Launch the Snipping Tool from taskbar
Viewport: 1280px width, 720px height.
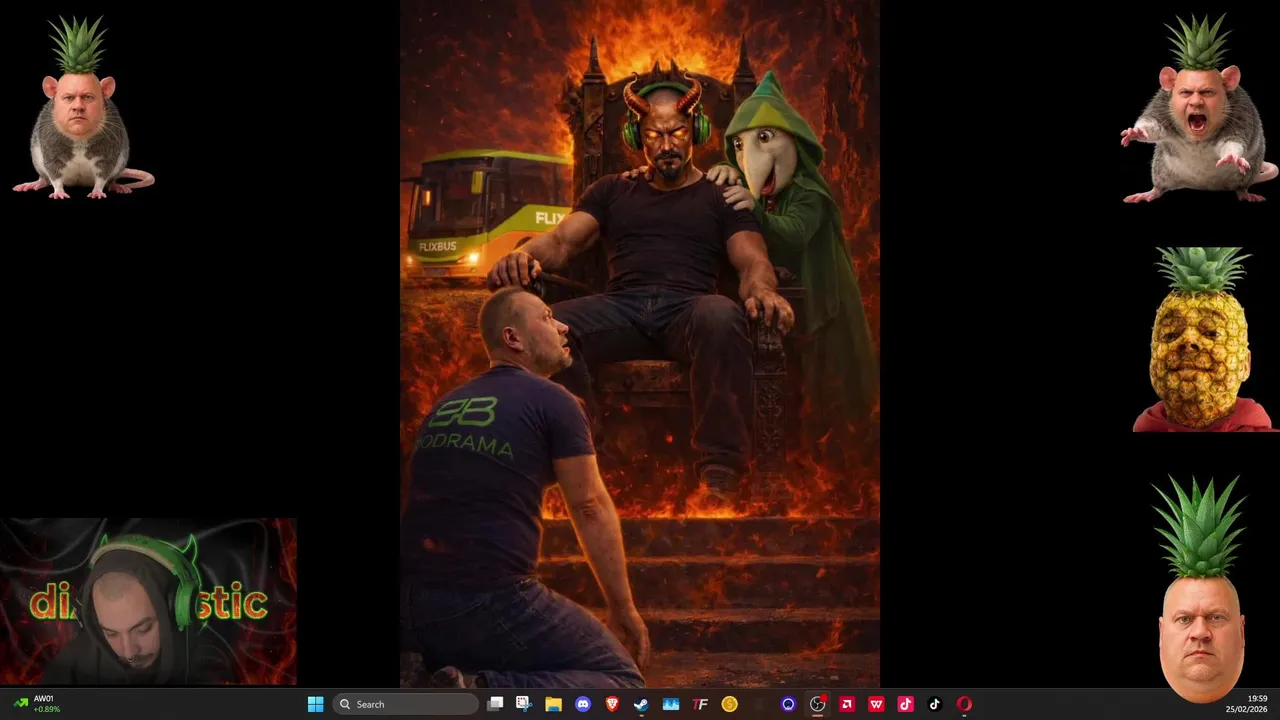pos(524,704)
